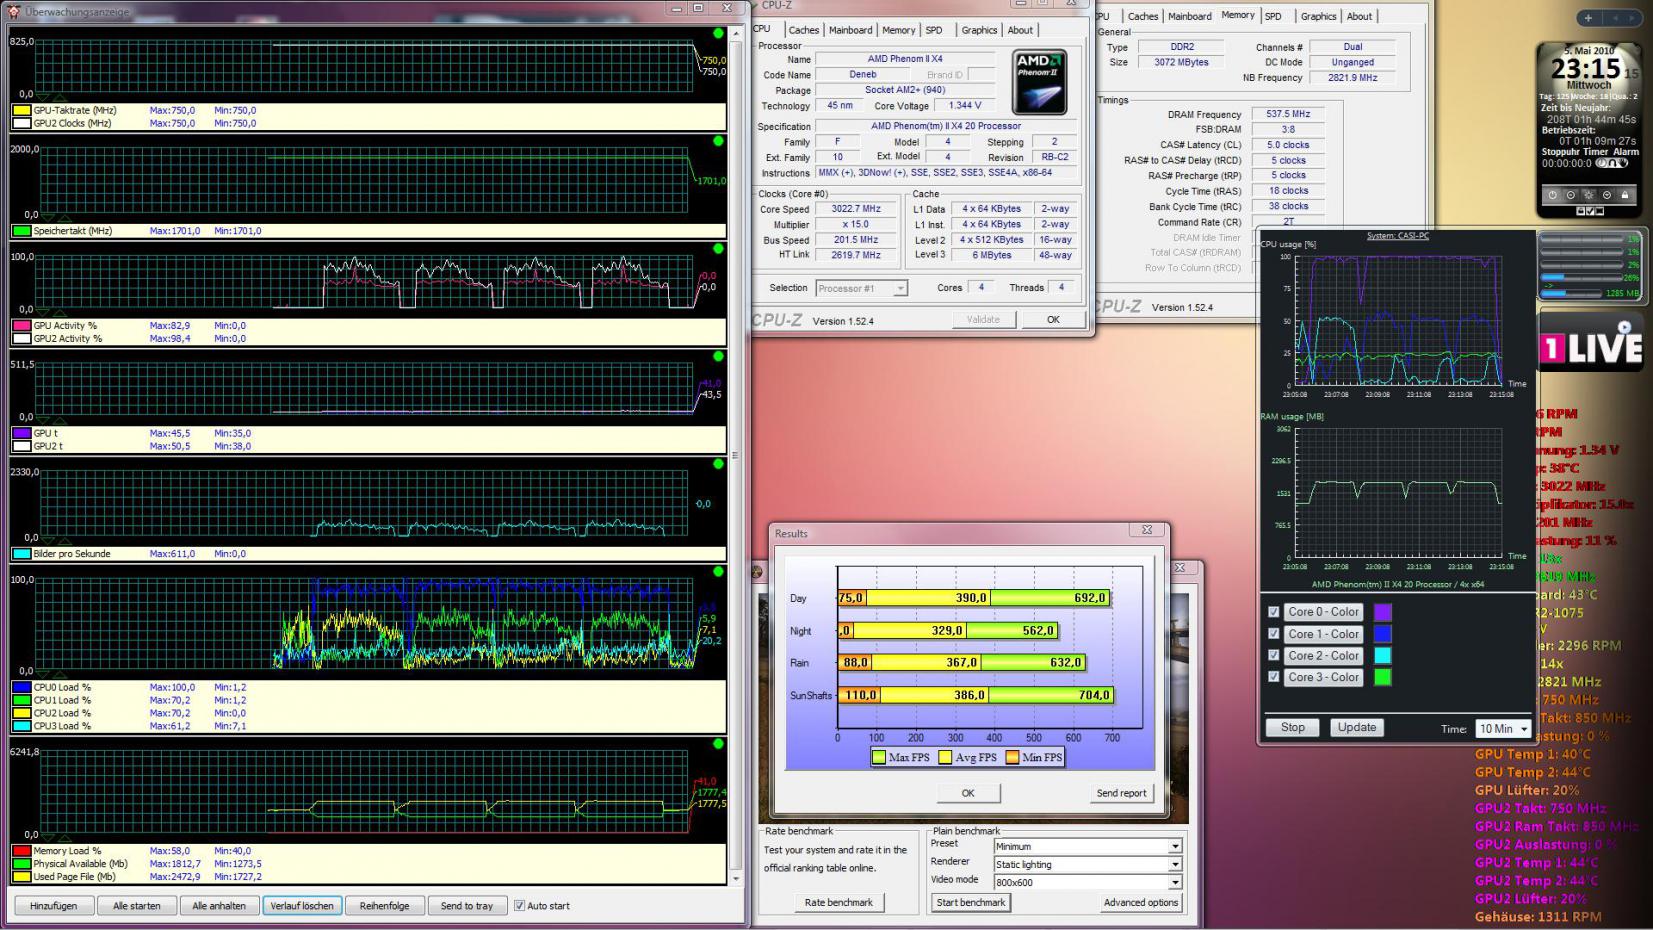
Task: Click the green indicator on the Bilder pro Sekunde graph
Action: click(x=718, y=464)
